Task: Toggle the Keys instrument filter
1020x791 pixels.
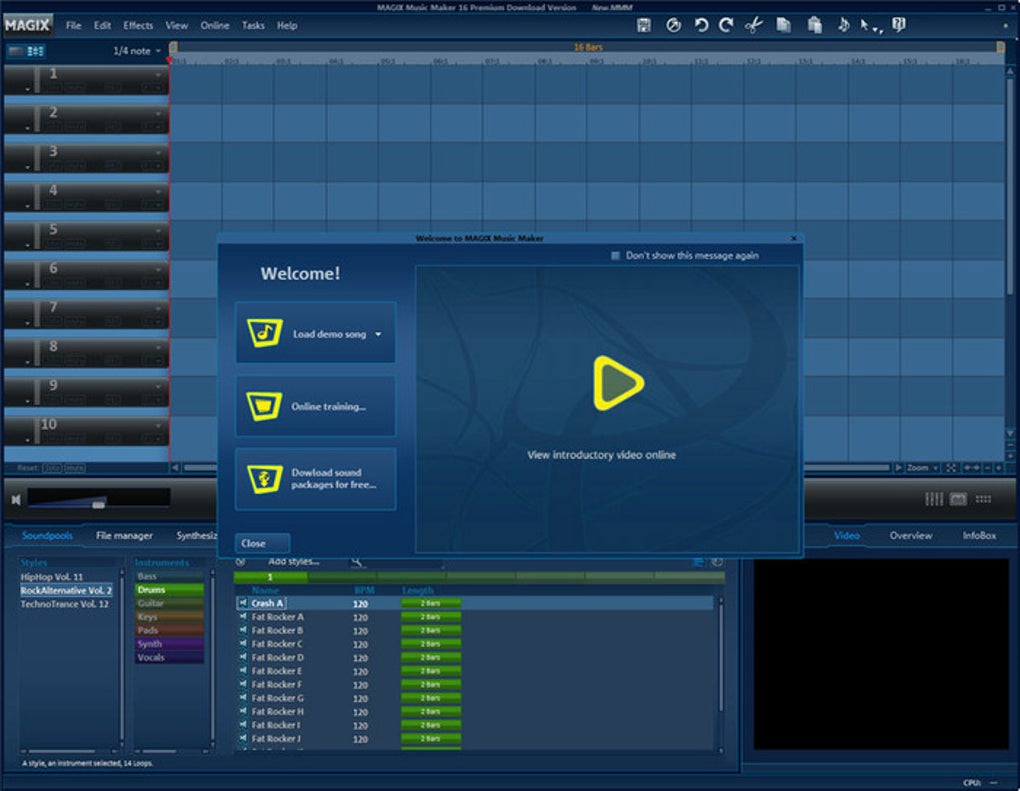Action: point(169,617)
